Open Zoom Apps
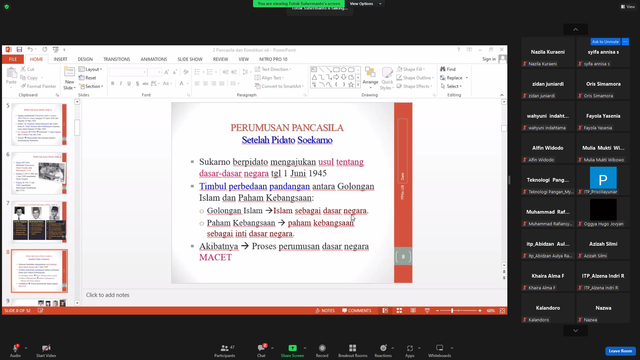Image resolution: width=640 pixels, height=360 pixels. point(409,350)
